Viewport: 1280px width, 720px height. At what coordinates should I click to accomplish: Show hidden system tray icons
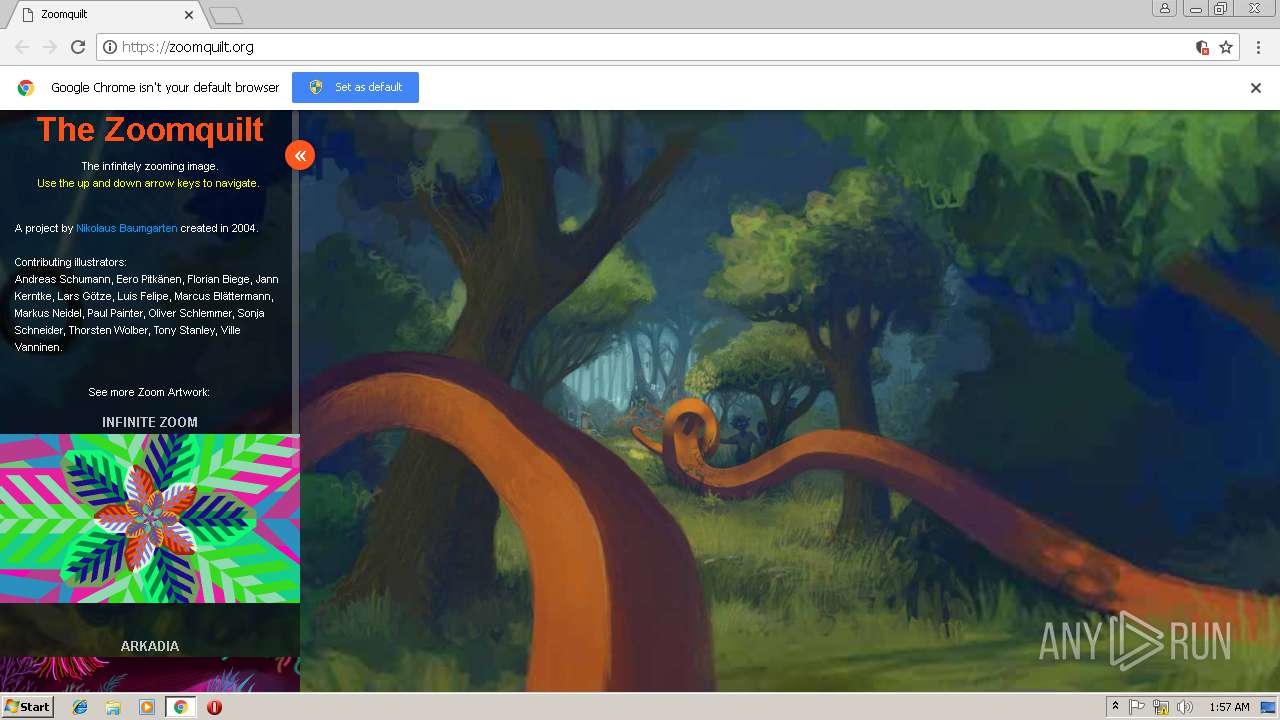click(1116, 707)
